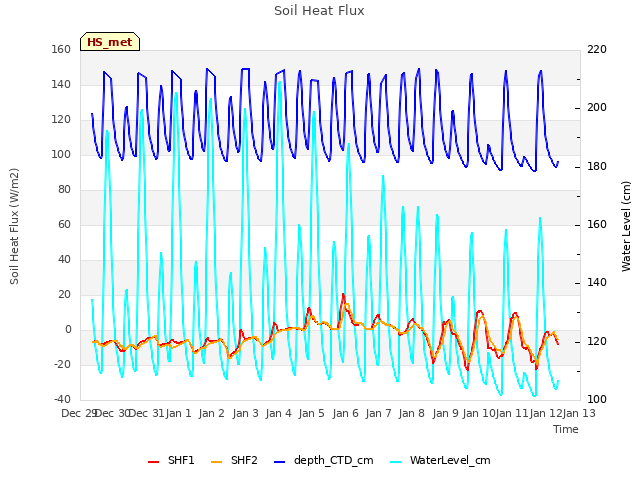Click the 160 left y-axis tick label
640x480 pixels.
point(61,49)
